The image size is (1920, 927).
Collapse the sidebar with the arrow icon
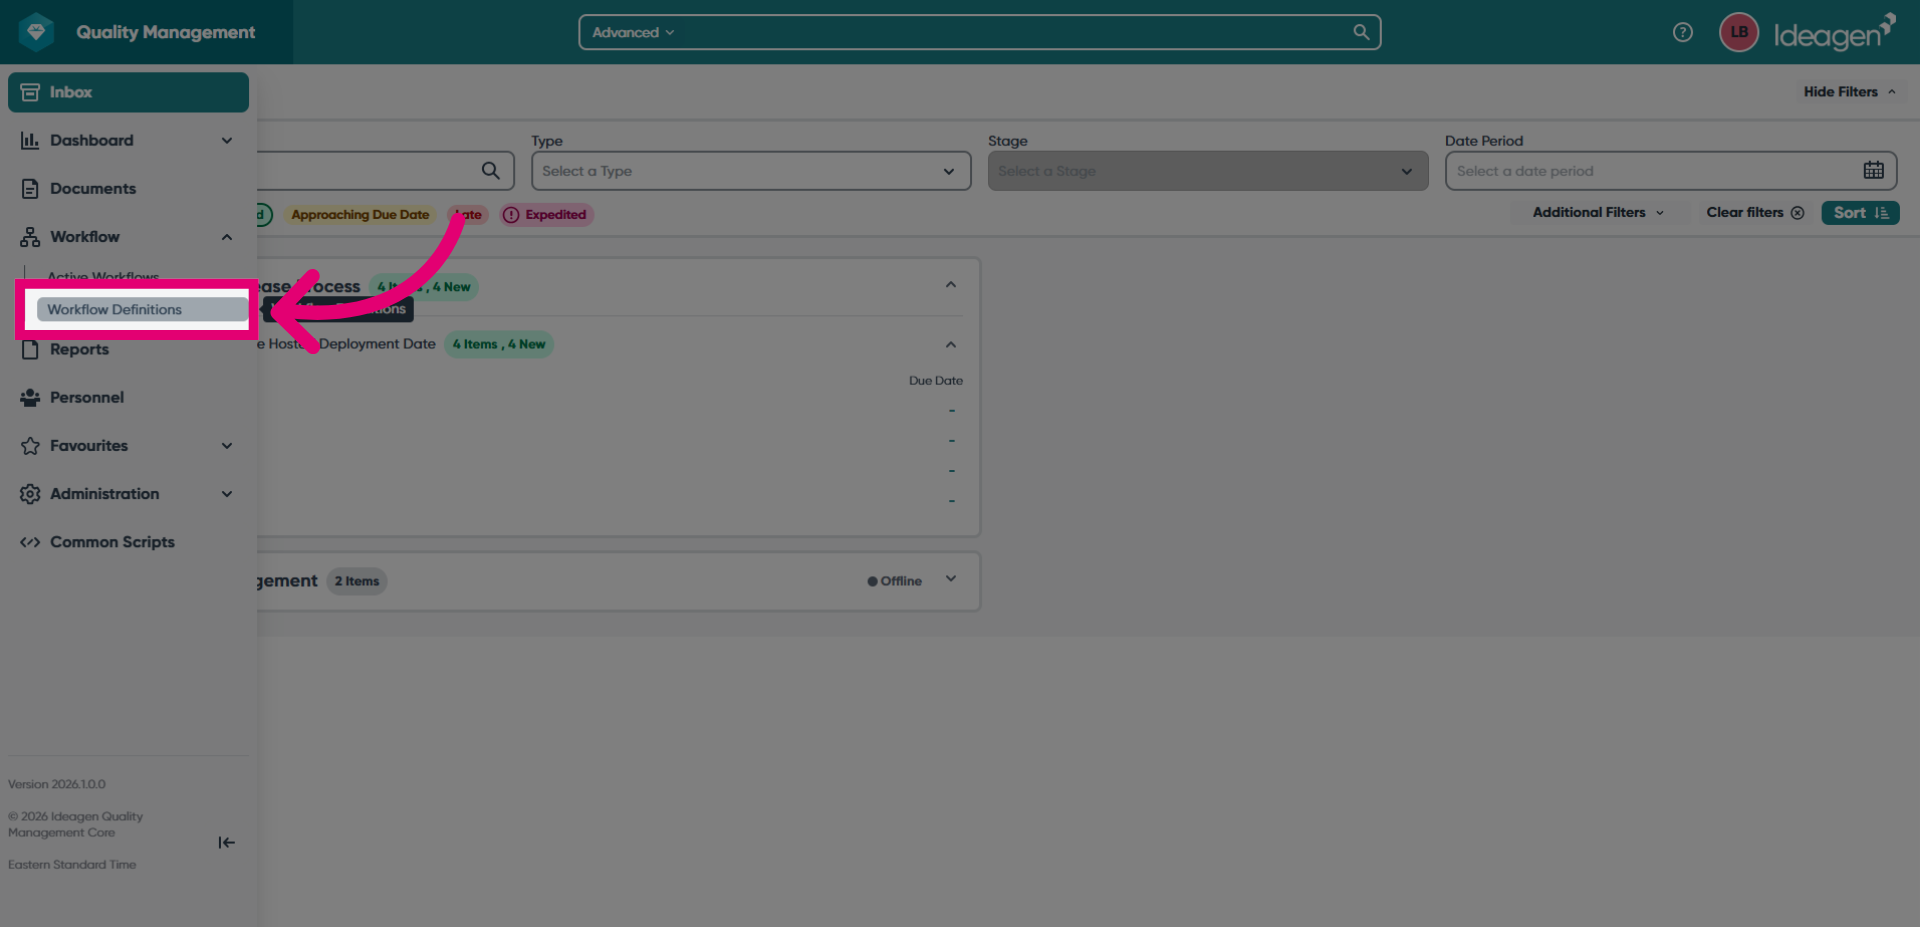click(227, 843)
